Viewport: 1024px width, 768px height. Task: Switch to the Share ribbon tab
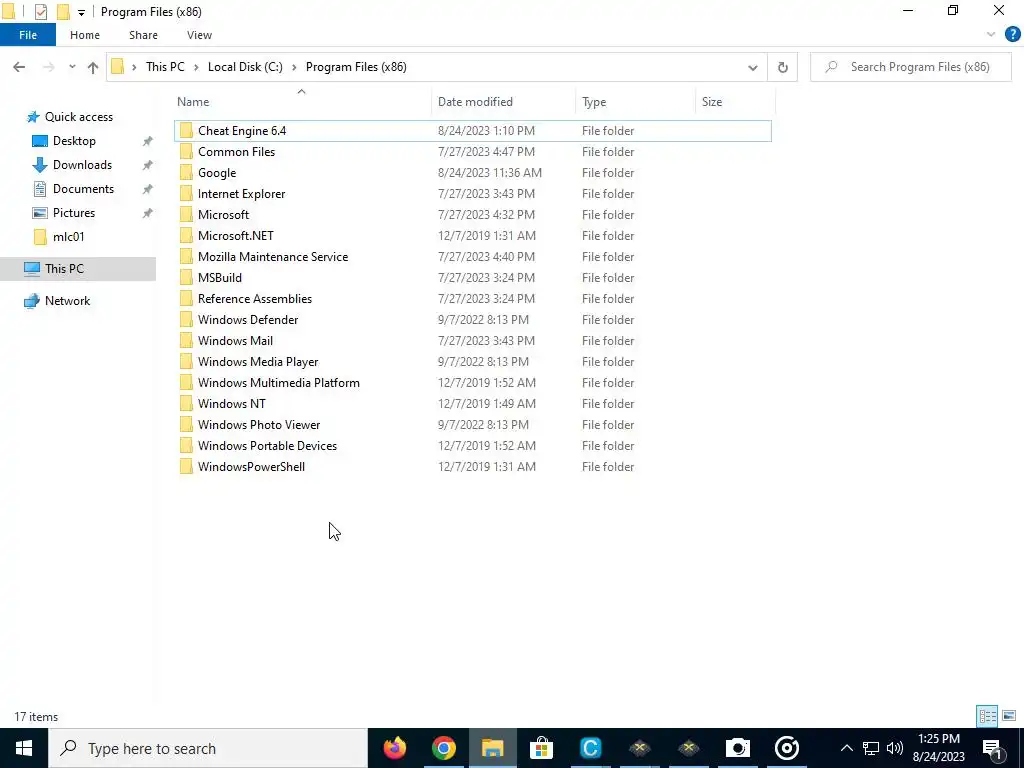pyautogui.click(x=143, y=35)
